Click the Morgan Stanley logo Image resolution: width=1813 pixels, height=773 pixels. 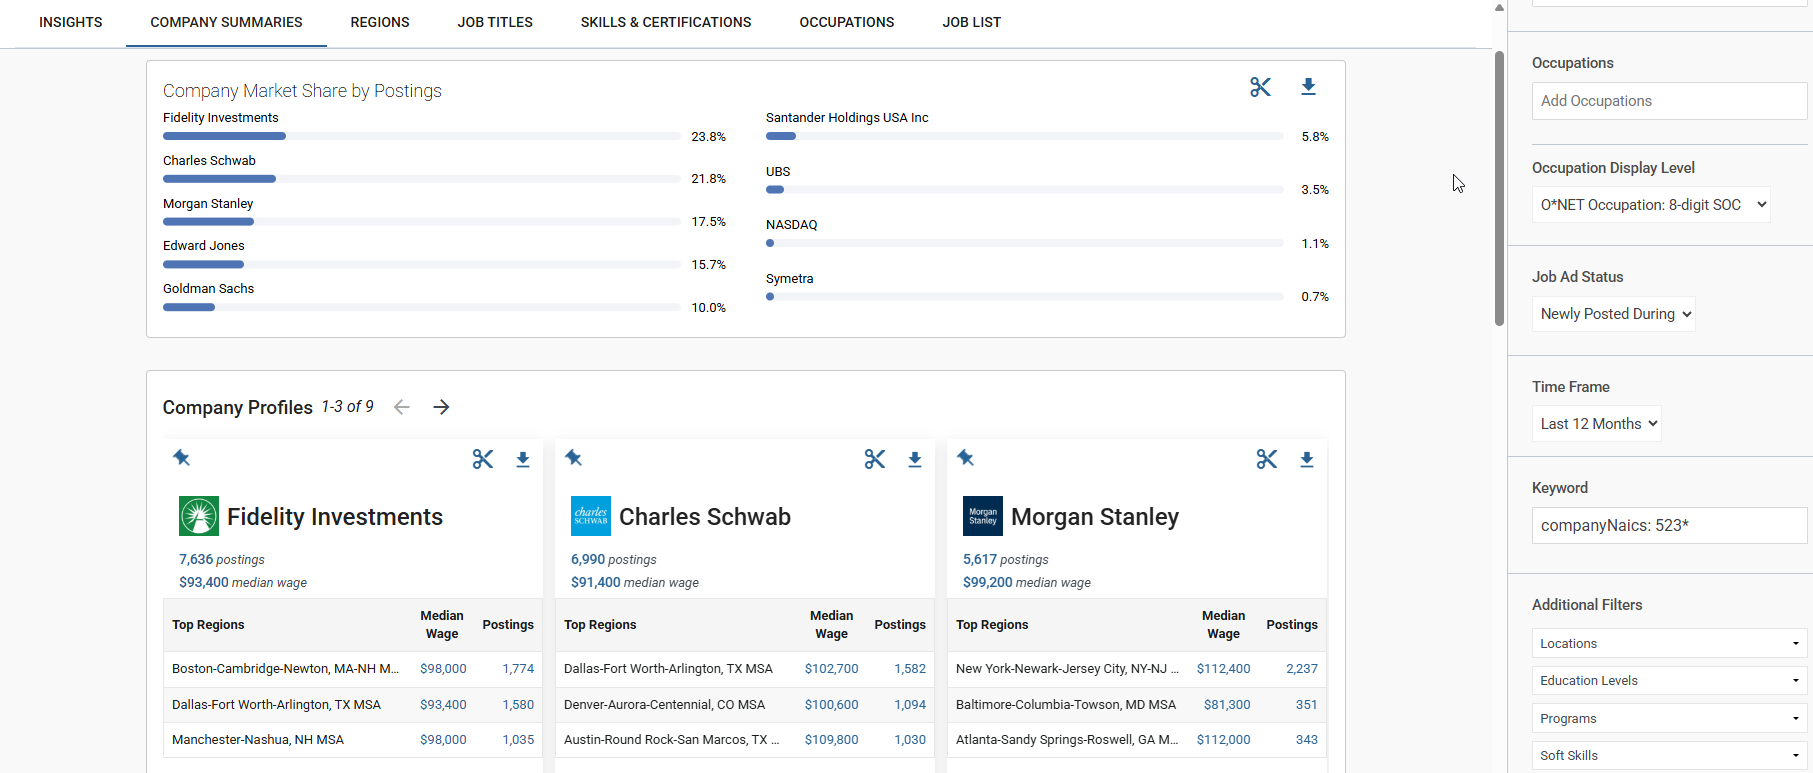pyautogui.click(x=983, y=516)
